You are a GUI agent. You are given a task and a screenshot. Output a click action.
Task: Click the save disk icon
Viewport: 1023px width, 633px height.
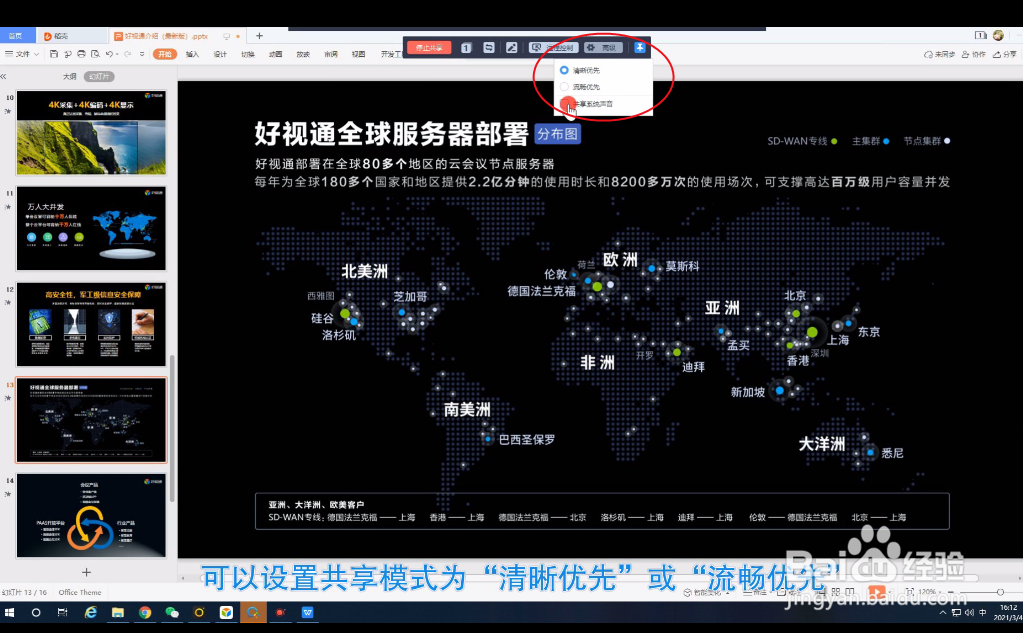[x=53, y=54]
